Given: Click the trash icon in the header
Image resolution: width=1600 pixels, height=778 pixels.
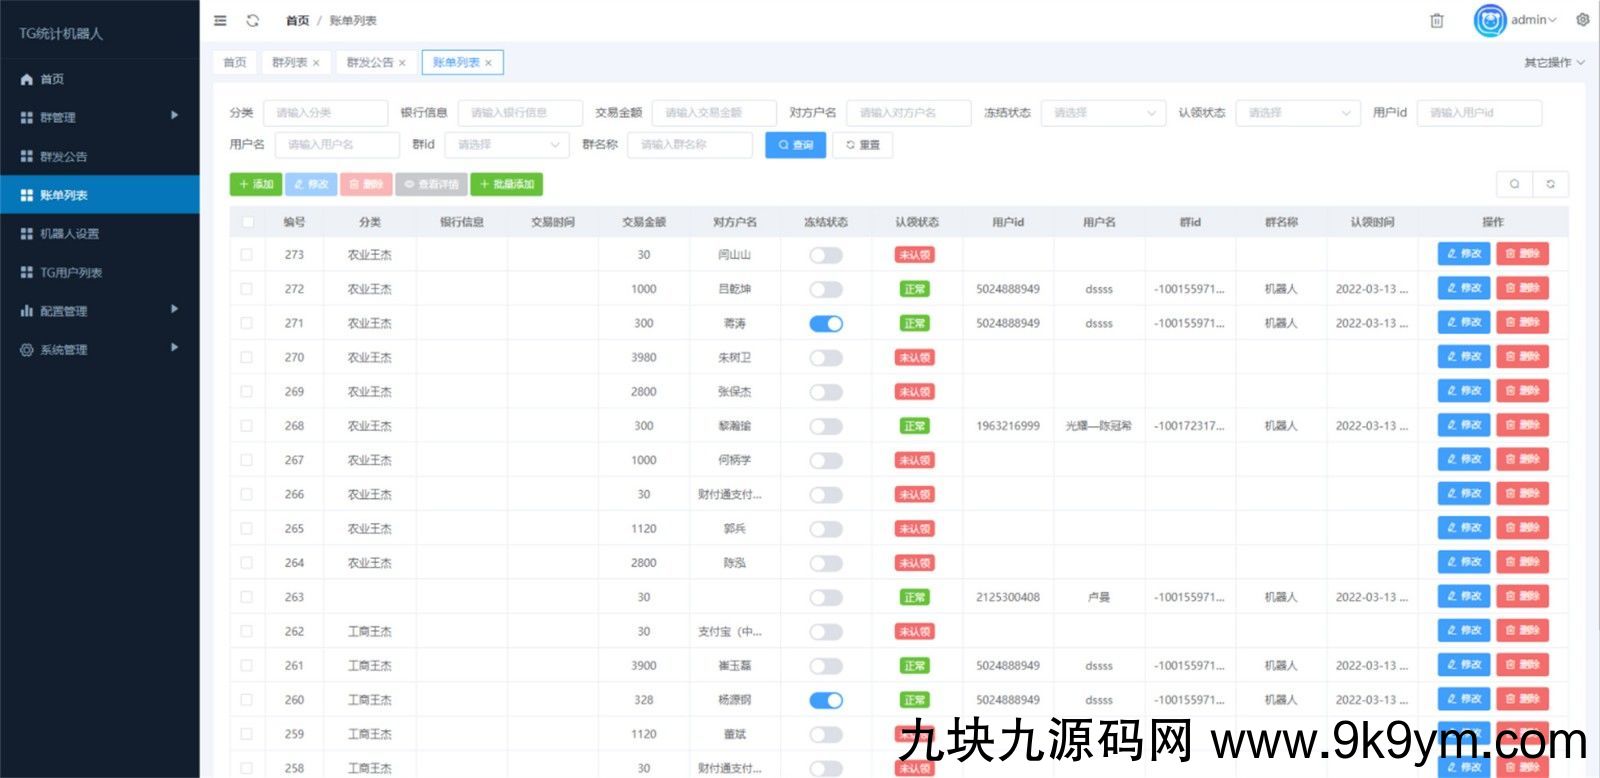Looking at the screenshot, I should coord(1436,20).
